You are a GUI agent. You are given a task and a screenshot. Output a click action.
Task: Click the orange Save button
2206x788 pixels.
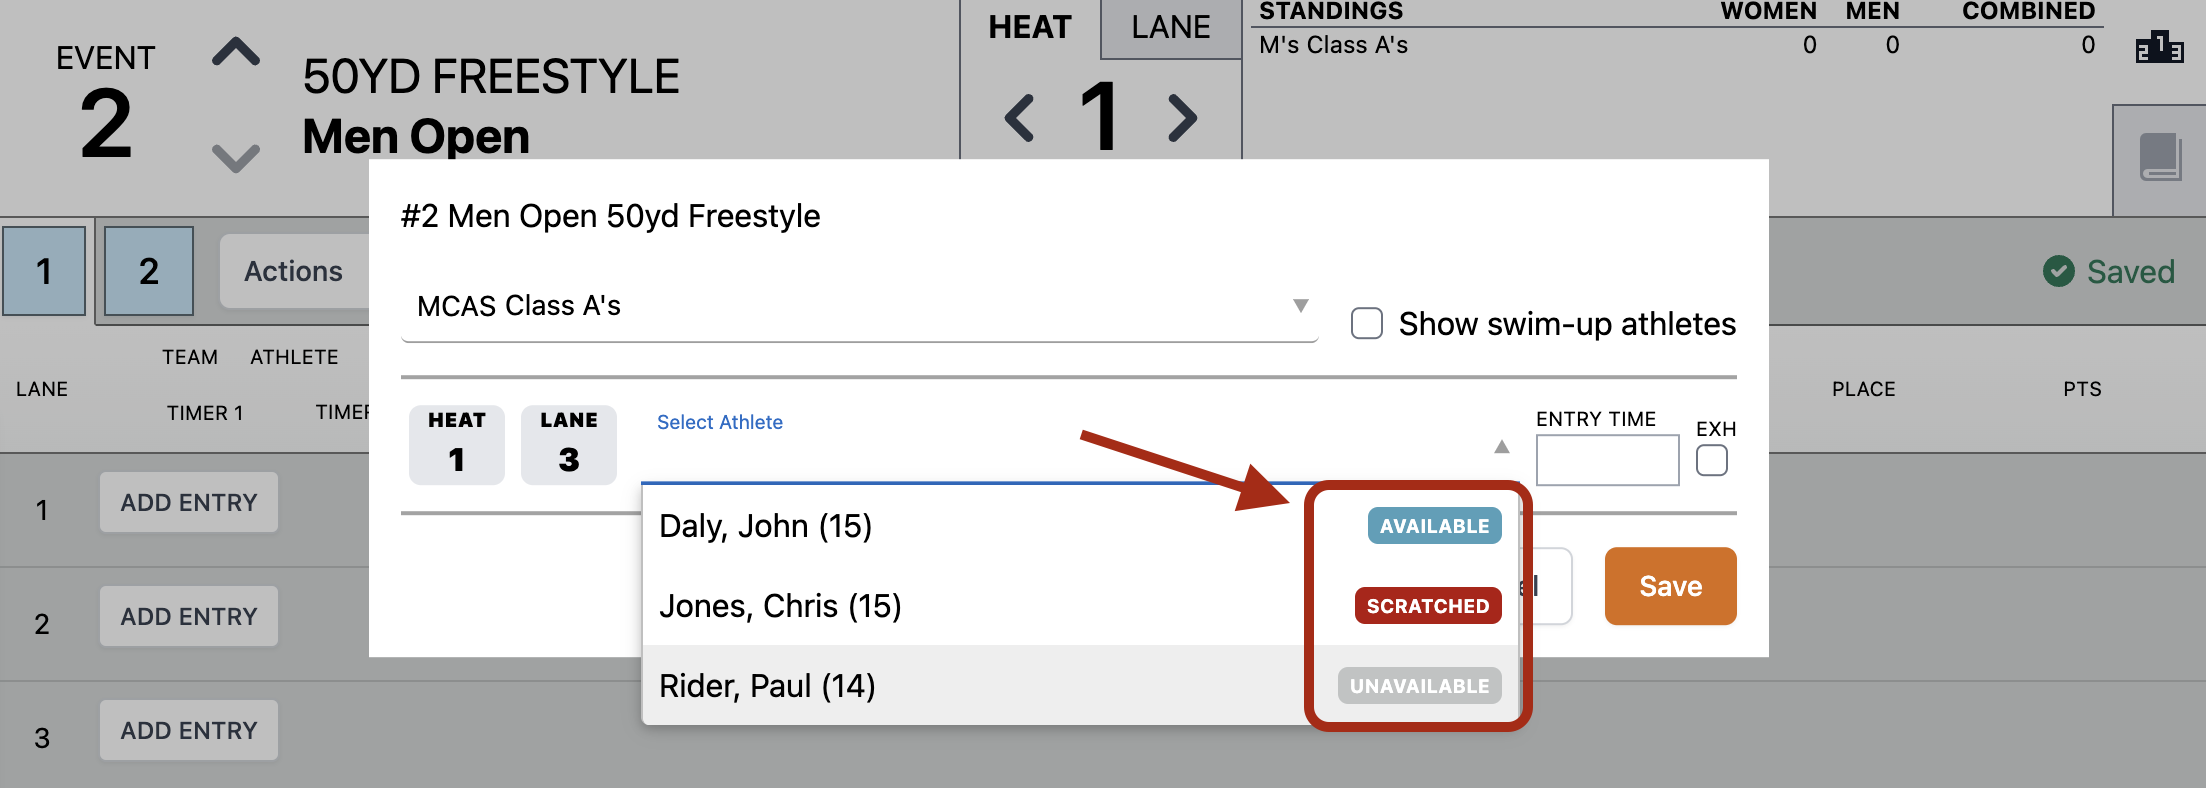pyautogui.click(x=1670, y=586)
